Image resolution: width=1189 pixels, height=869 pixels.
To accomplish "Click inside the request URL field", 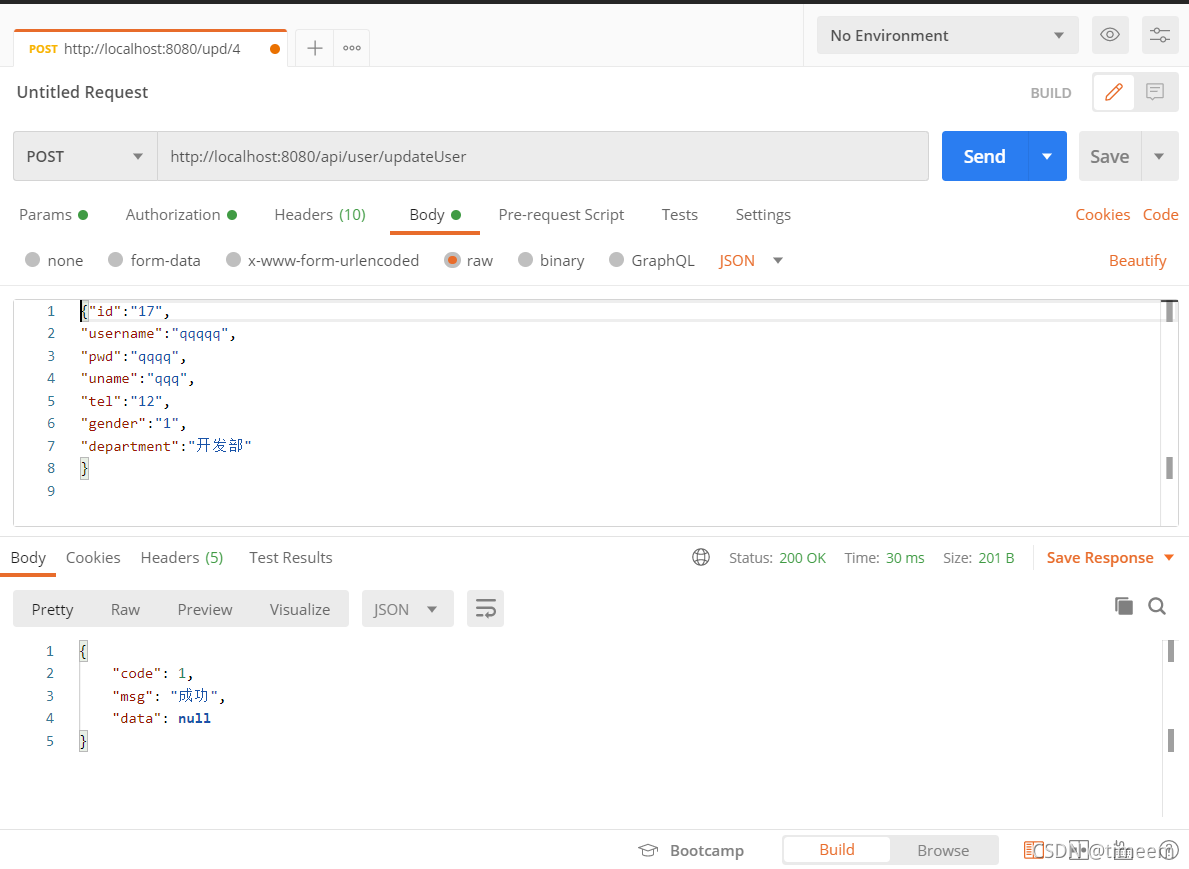I will coord(500,156).
